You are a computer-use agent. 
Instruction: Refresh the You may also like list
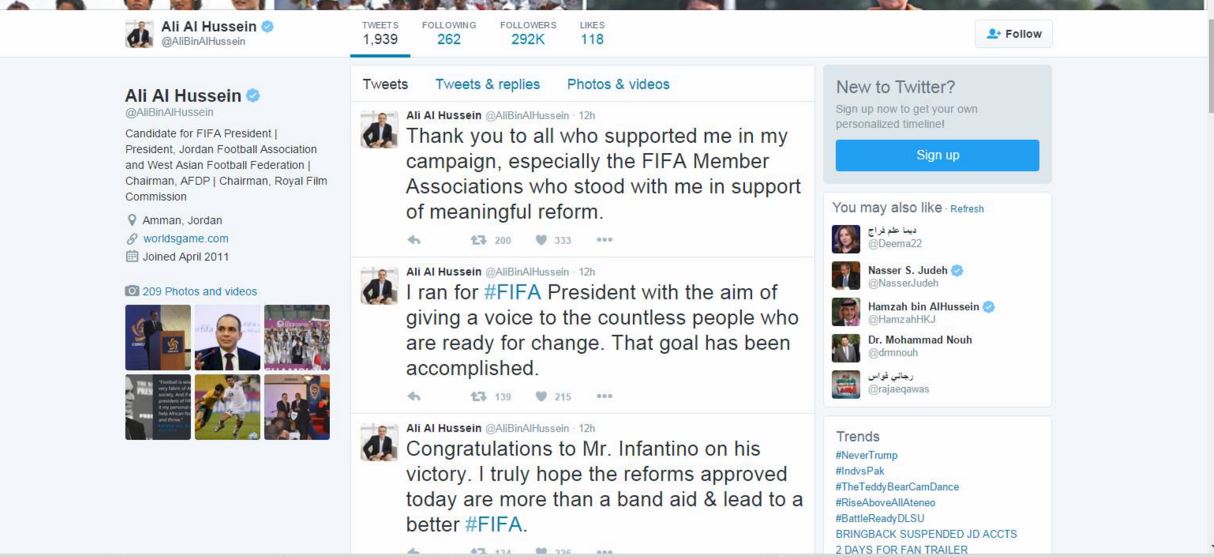(x=967, y=209)
